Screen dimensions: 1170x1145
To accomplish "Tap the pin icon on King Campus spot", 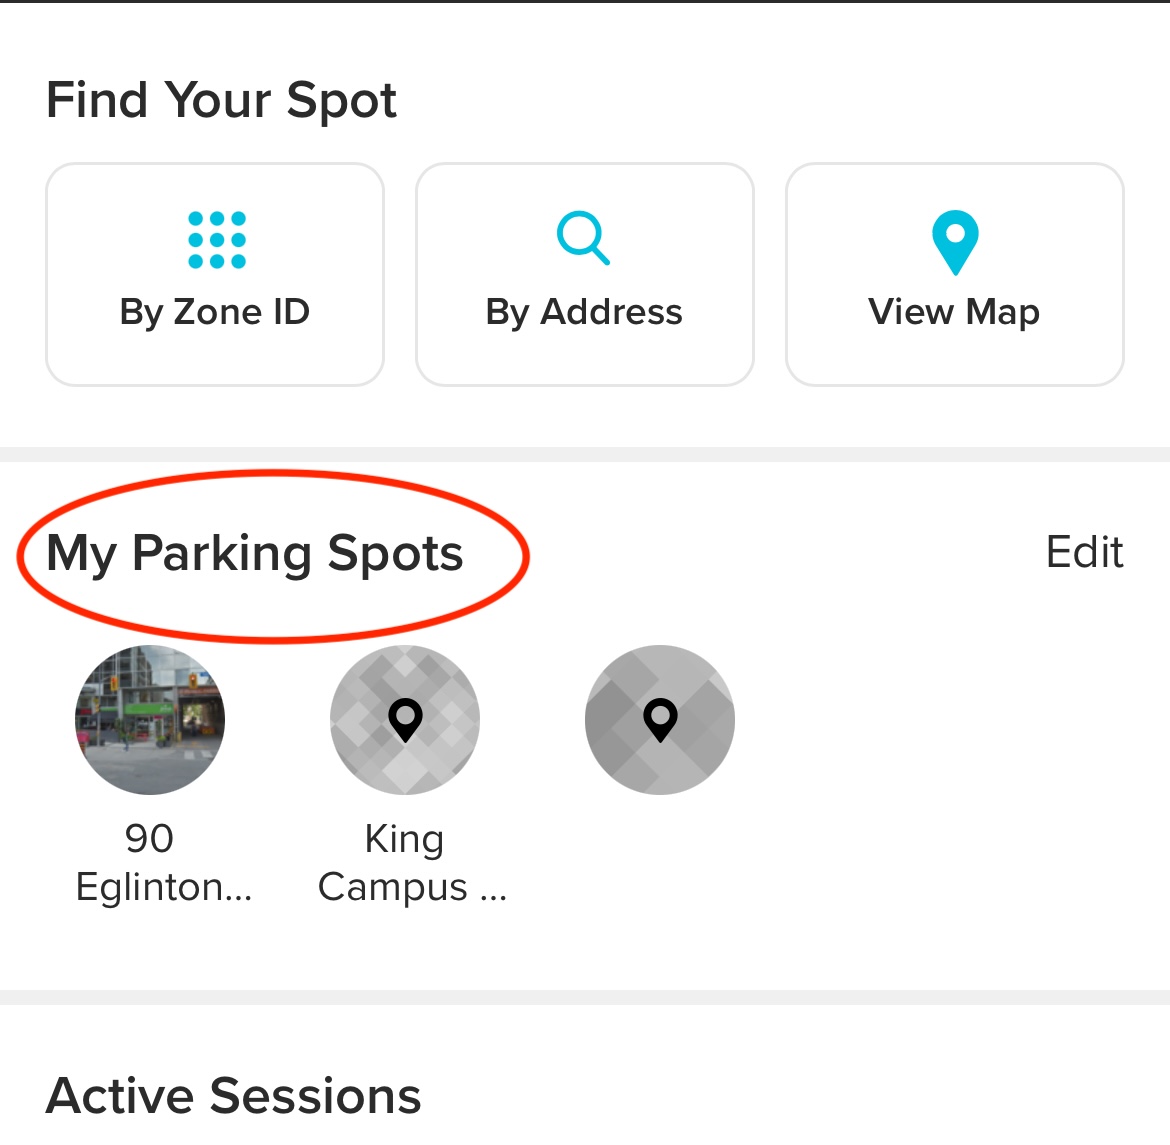I will click(405, 719).
